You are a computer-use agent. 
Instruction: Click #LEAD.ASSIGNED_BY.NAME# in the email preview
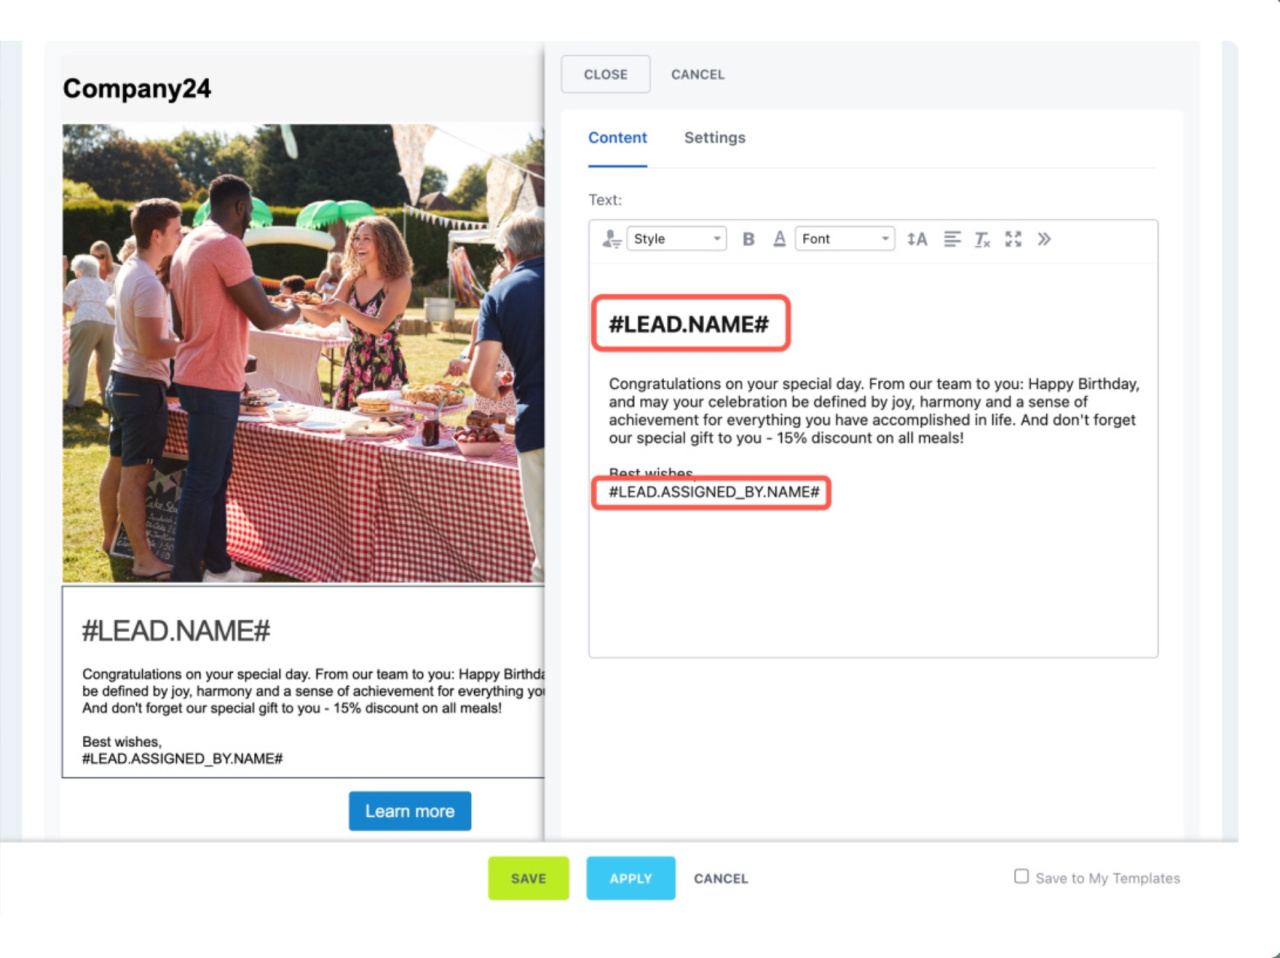point(182,759)
